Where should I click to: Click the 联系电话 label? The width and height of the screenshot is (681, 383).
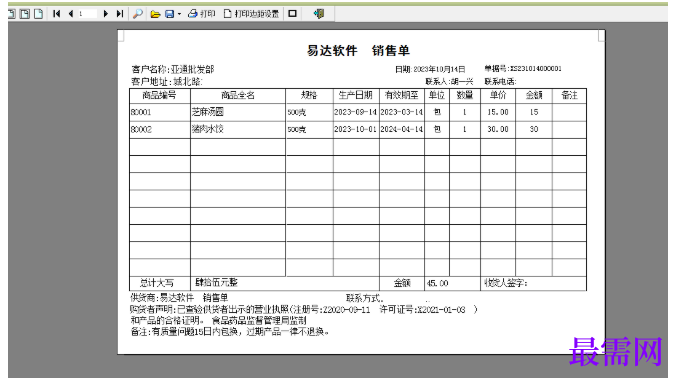500,81
